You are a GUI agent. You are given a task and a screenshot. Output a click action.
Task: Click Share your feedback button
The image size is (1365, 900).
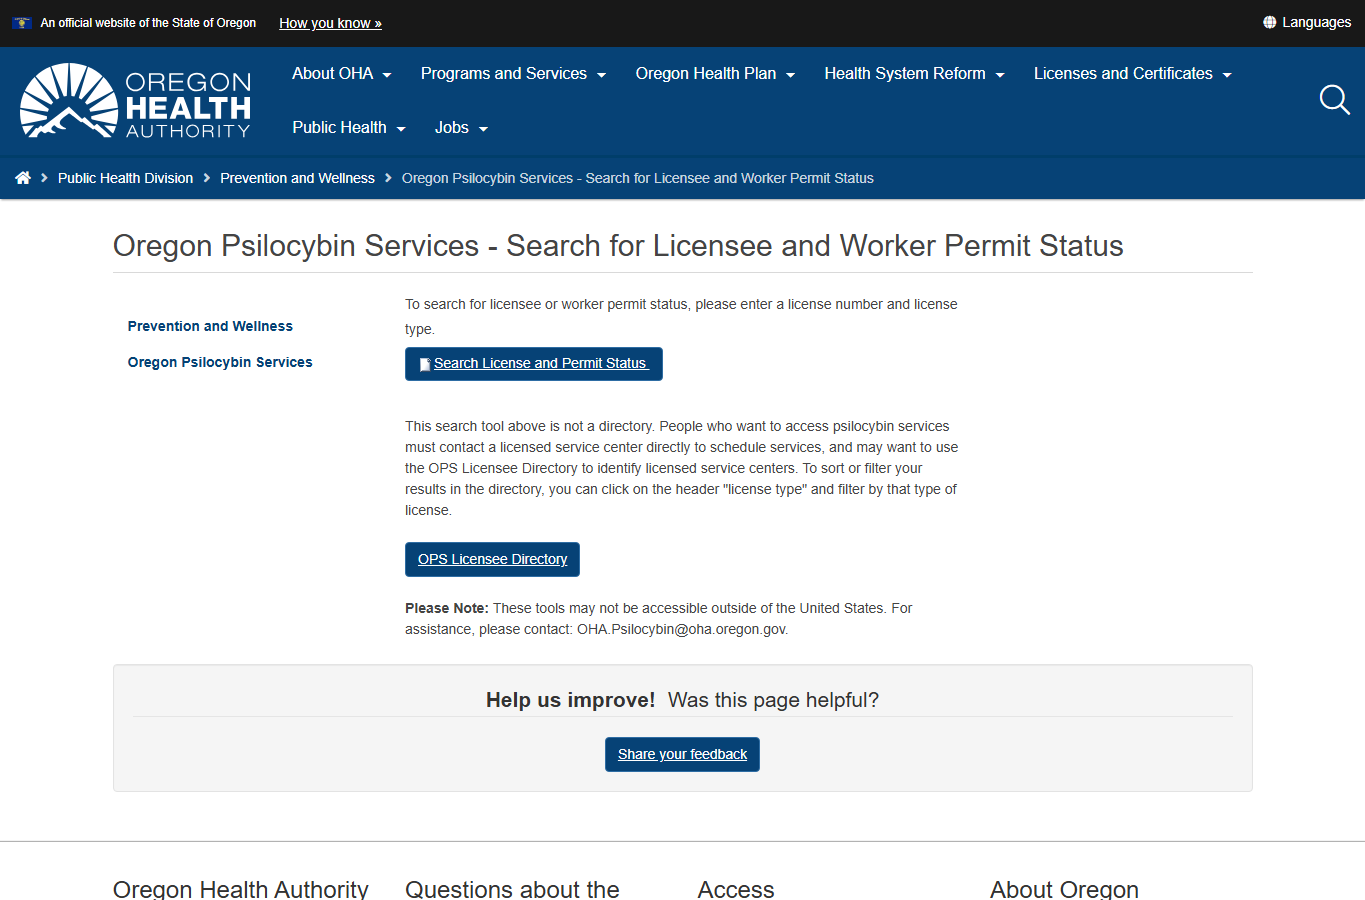[682, 755]
